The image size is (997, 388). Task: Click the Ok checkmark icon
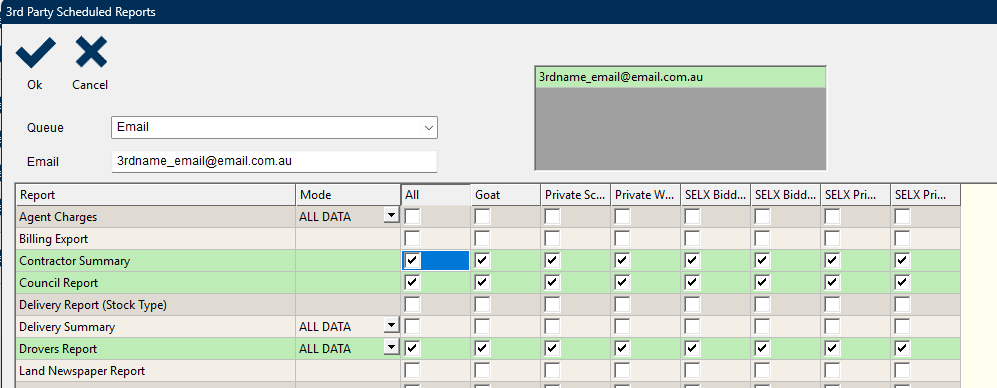pos(36,52)
